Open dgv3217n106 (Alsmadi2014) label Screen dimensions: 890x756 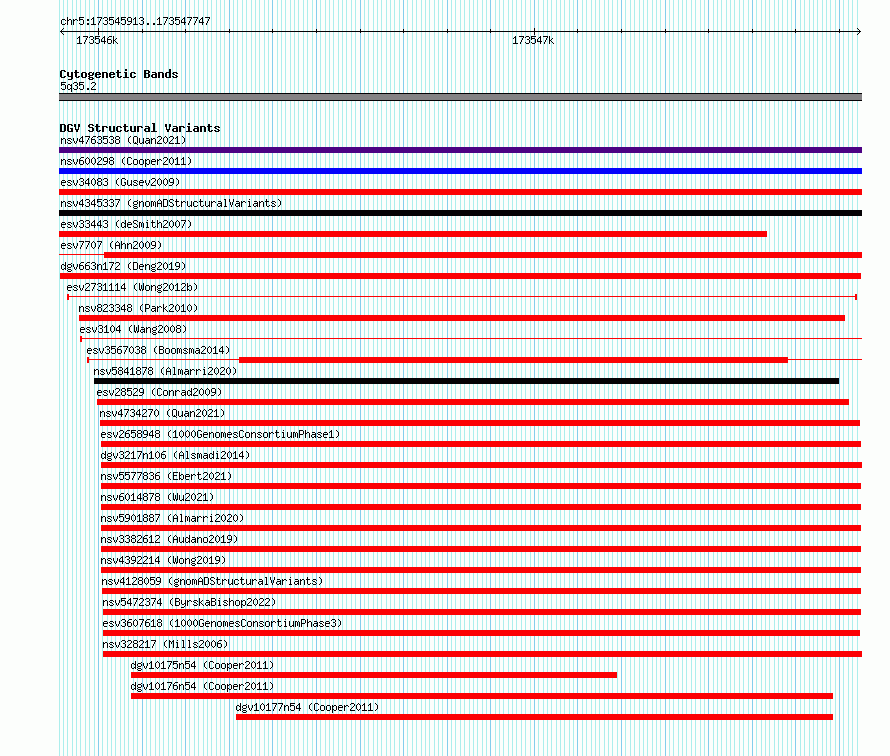(x=175, y=455)
